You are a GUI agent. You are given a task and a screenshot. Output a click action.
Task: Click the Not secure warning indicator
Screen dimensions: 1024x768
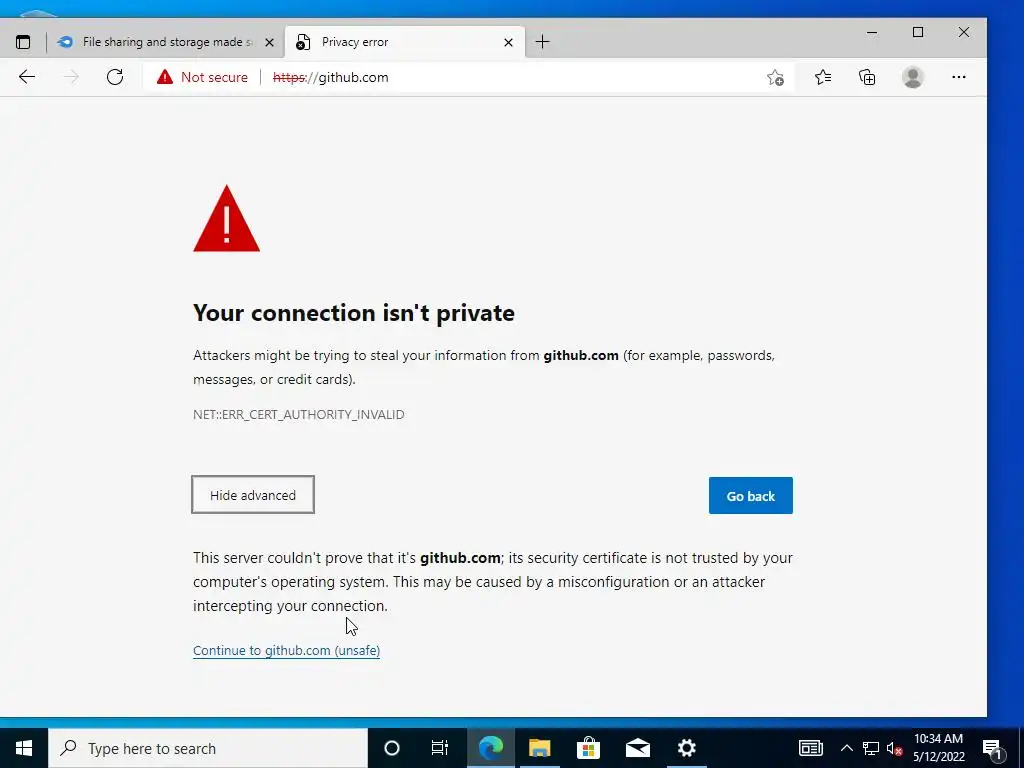(202, 77)
